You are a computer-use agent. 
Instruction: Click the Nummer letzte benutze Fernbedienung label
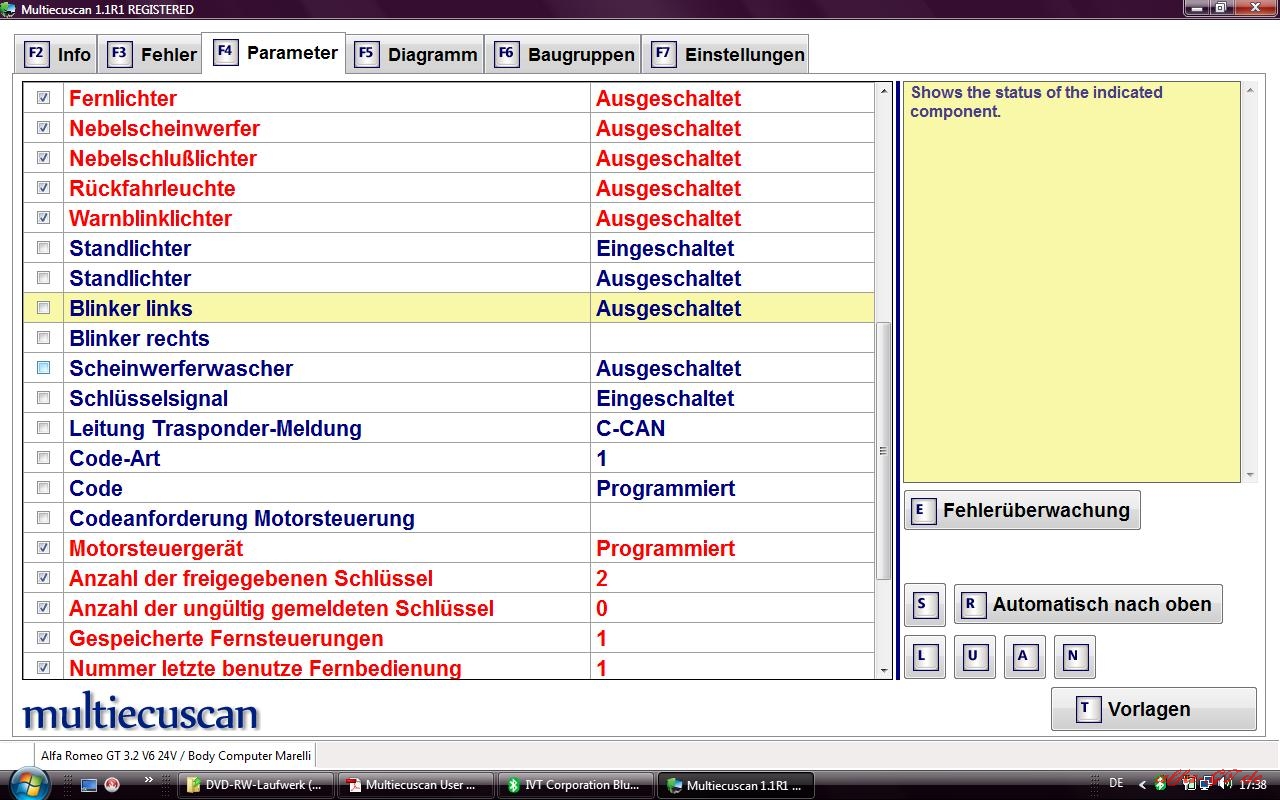(x=265, y=668)
